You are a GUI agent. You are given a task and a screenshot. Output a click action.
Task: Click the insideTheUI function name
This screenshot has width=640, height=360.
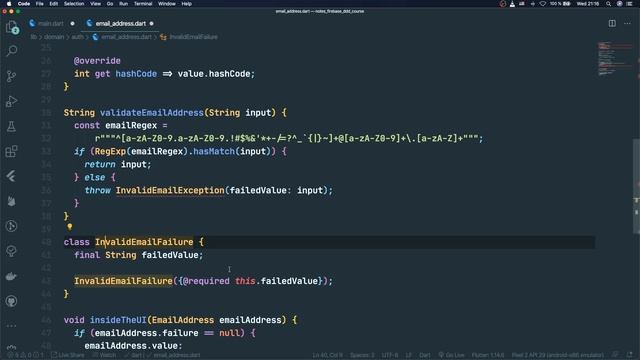tap(118, 320)
